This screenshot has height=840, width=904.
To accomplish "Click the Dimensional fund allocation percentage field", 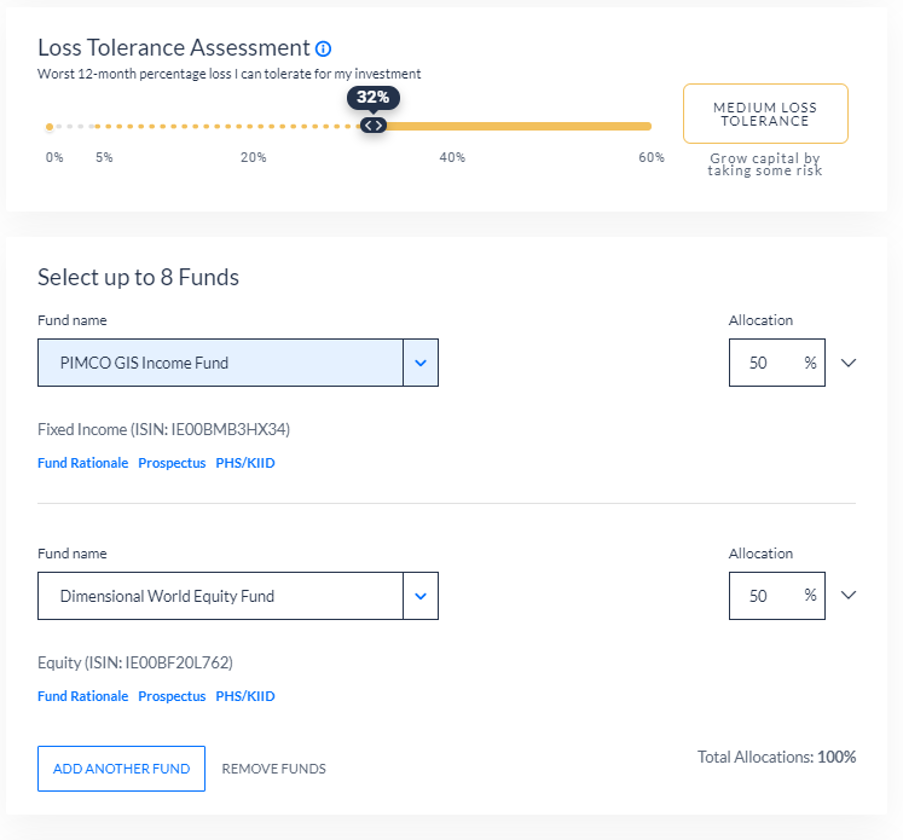I will (x=765, y=596).
